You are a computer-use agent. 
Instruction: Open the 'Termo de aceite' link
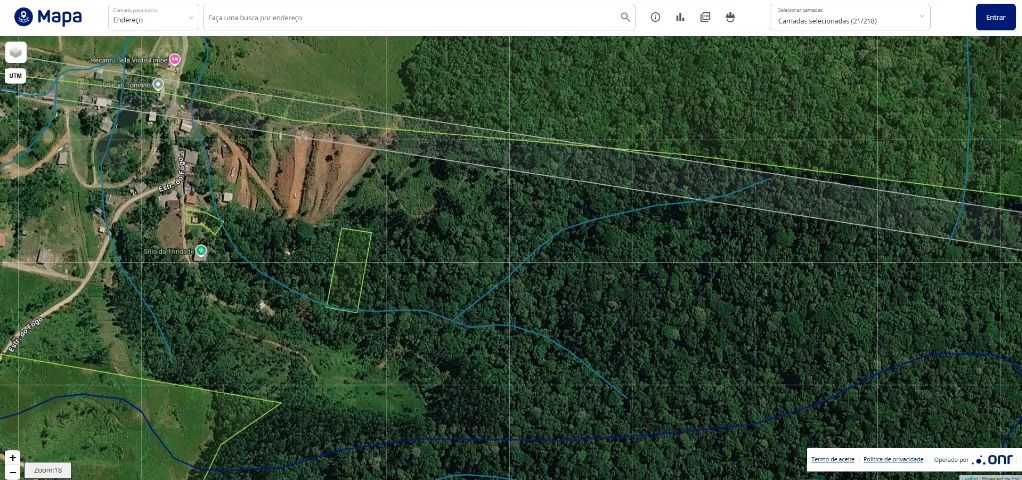[832, 460]
